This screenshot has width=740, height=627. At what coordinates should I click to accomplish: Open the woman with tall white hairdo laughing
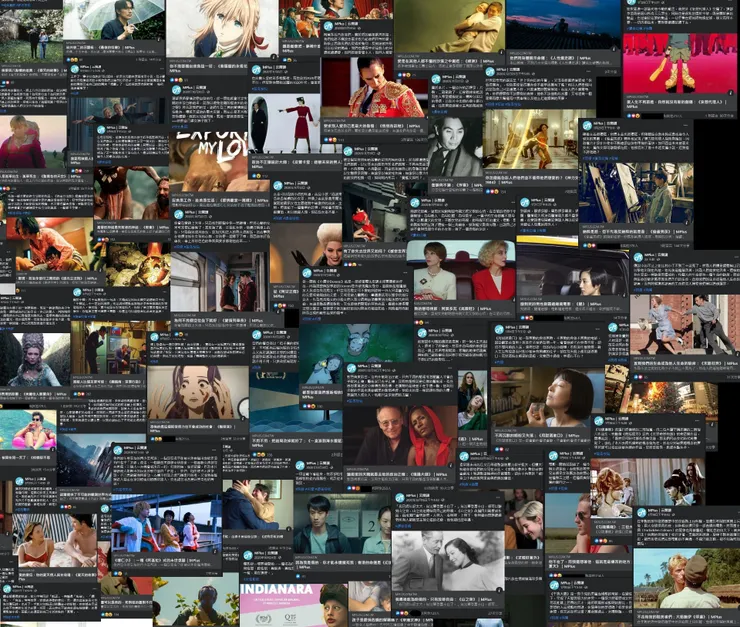306,253
